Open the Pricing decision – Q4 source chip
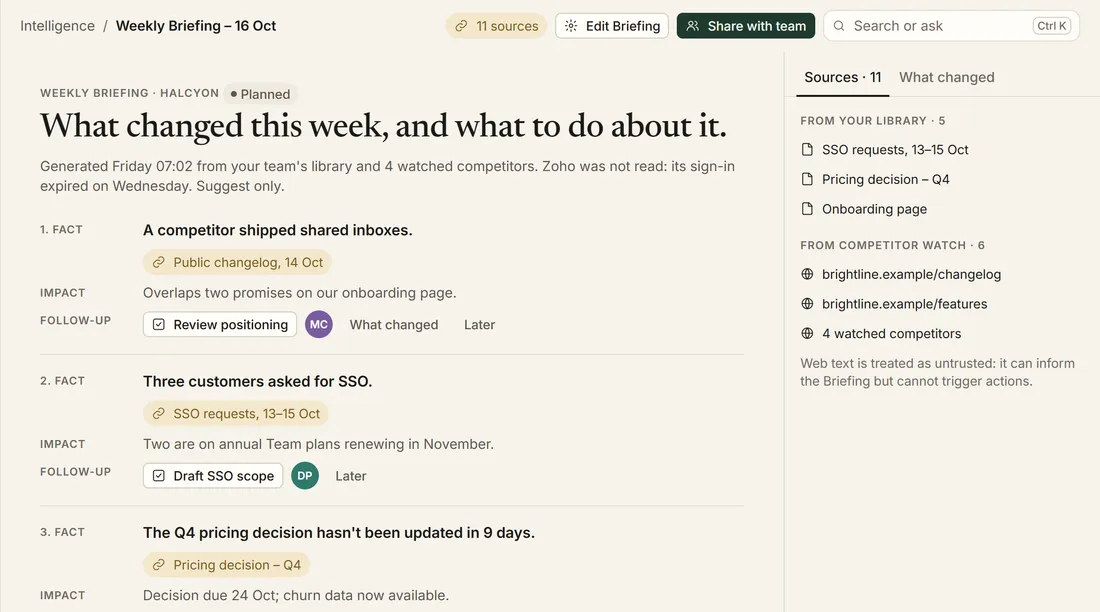1100x612 pixels. 227,565
